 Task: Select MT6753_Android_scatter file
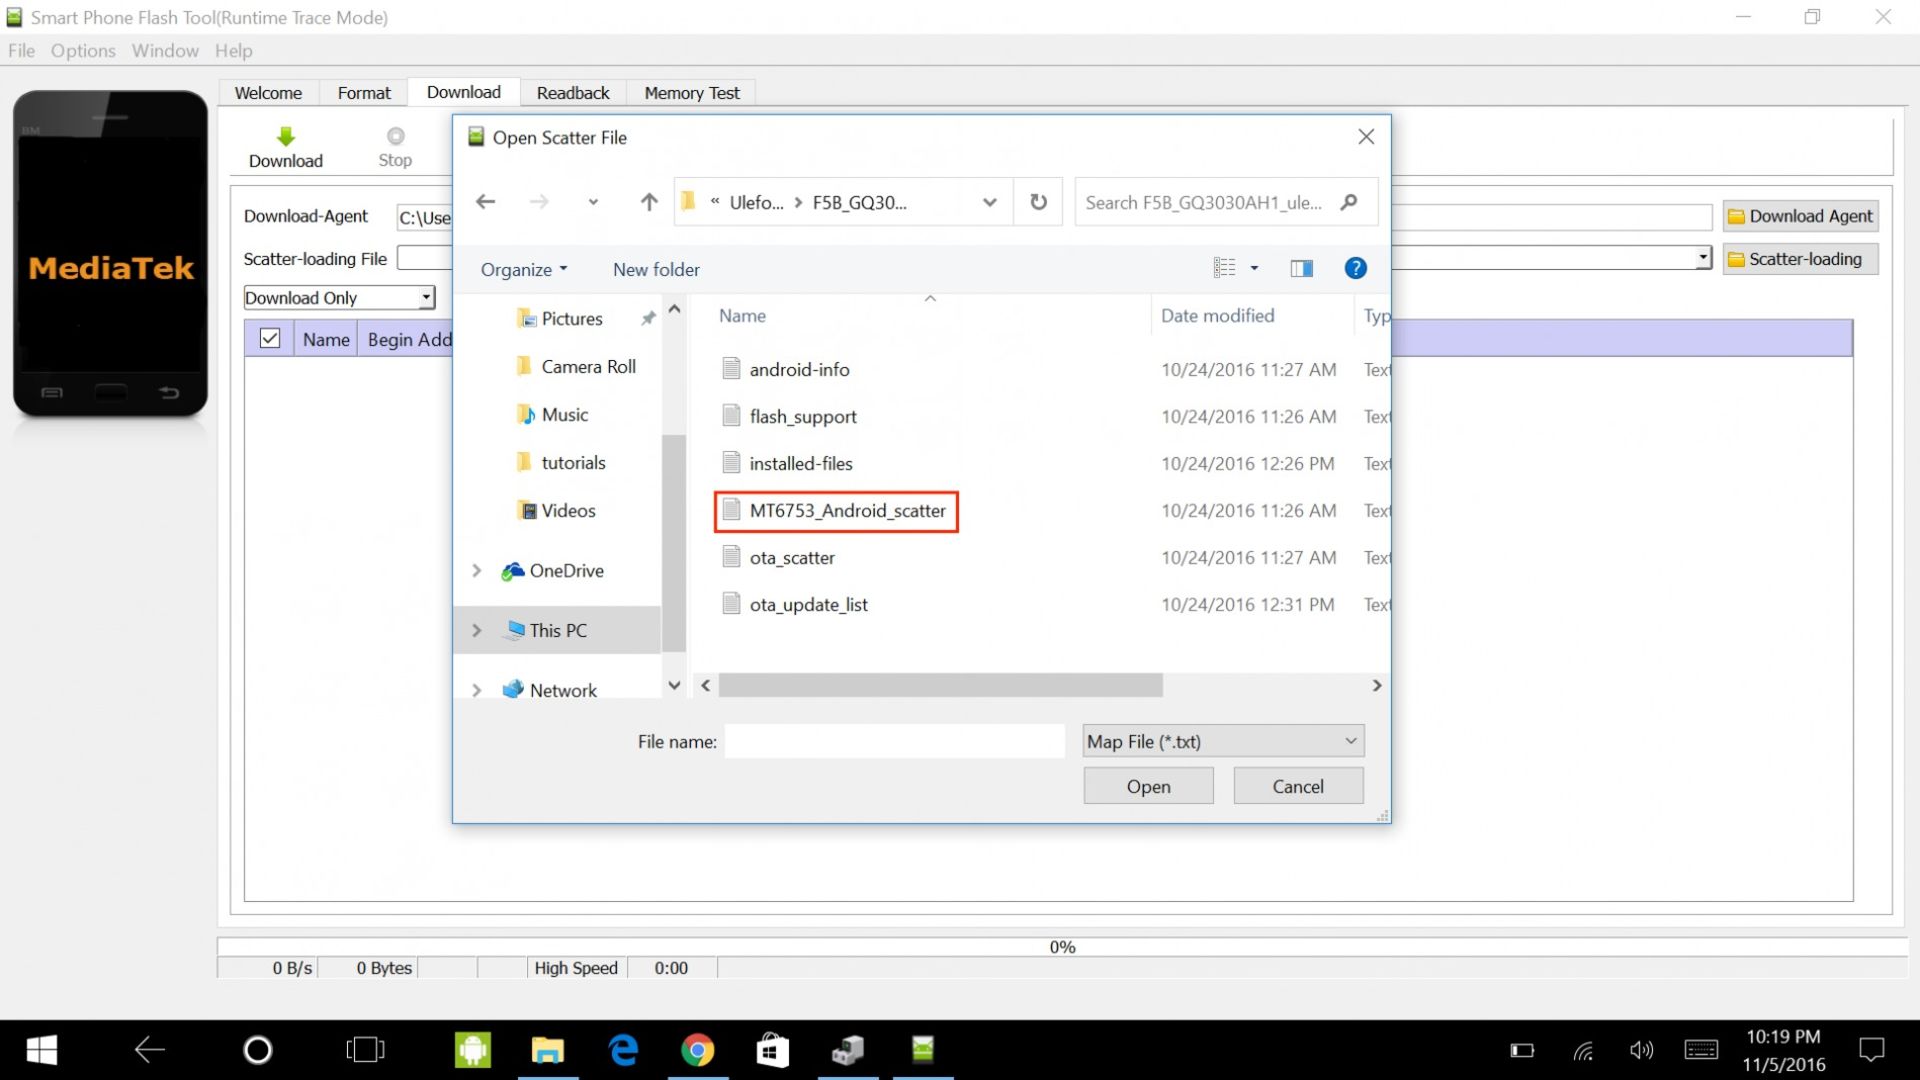(836, 511)
